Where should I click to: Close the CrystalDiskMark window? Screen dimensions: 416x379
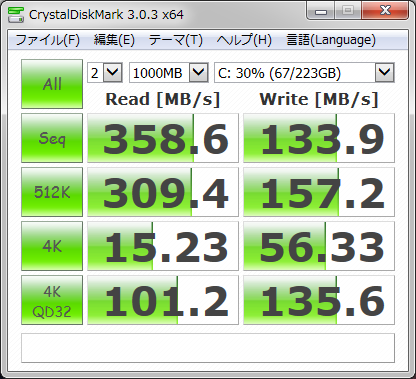click(385, 11)
